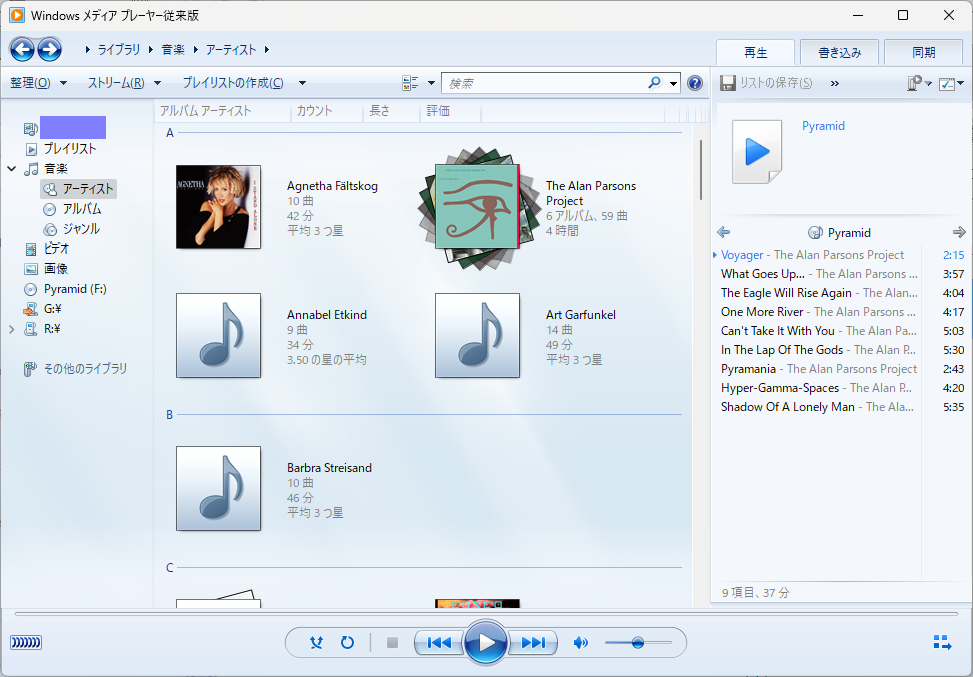Viewport: 973px width, 677px height.
Task: Click the search input field
Action: click(x=545, y=83)
